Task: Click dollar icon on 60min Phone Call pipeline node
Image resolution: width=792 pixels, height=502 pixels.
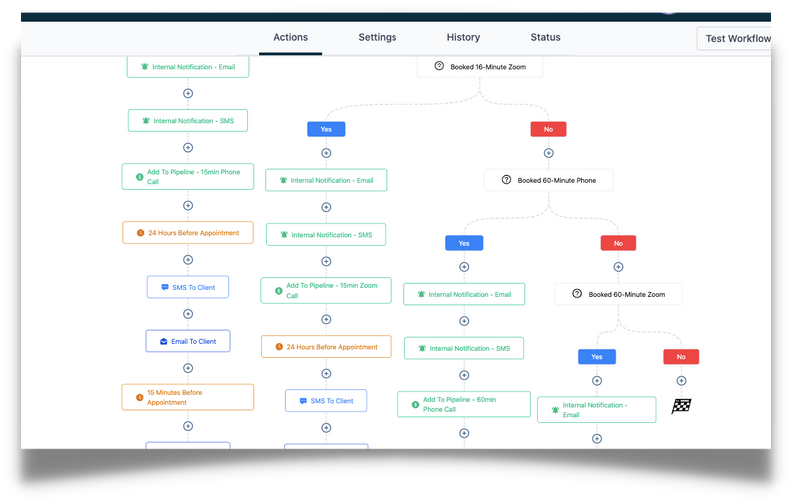Action: 414,404
